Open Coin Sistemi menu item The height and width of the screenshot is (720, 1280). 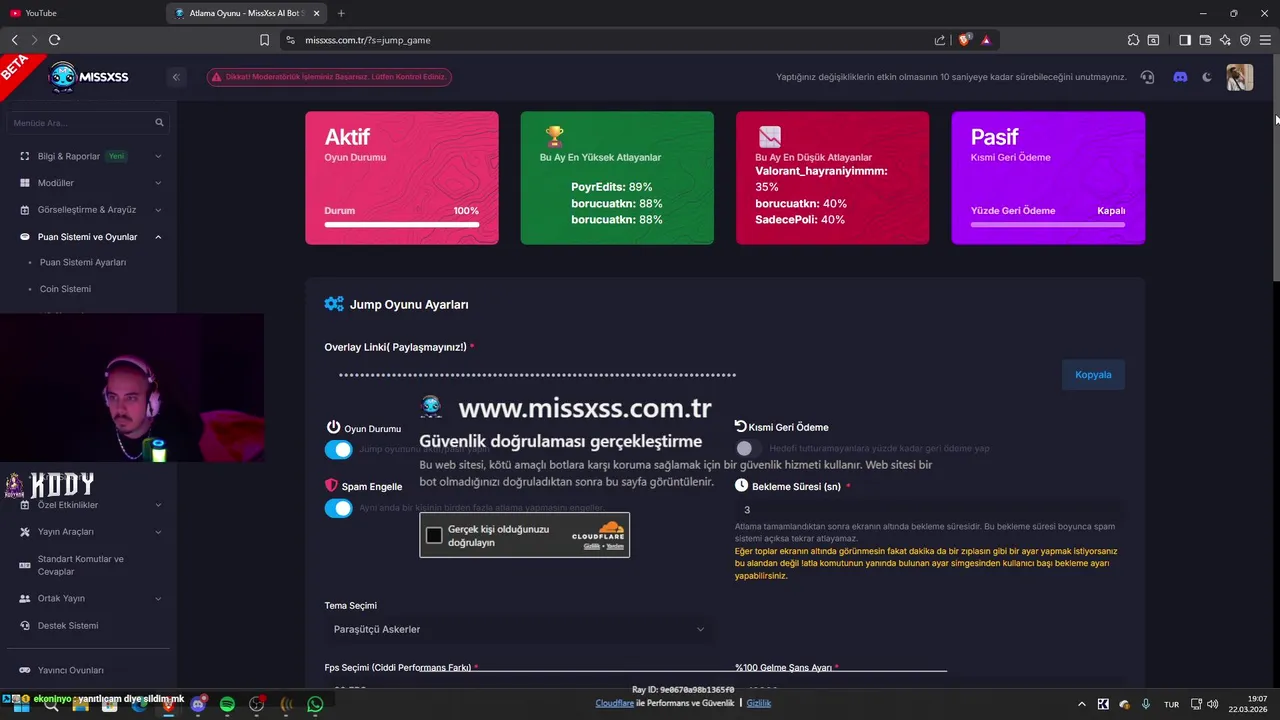[65, 289]
